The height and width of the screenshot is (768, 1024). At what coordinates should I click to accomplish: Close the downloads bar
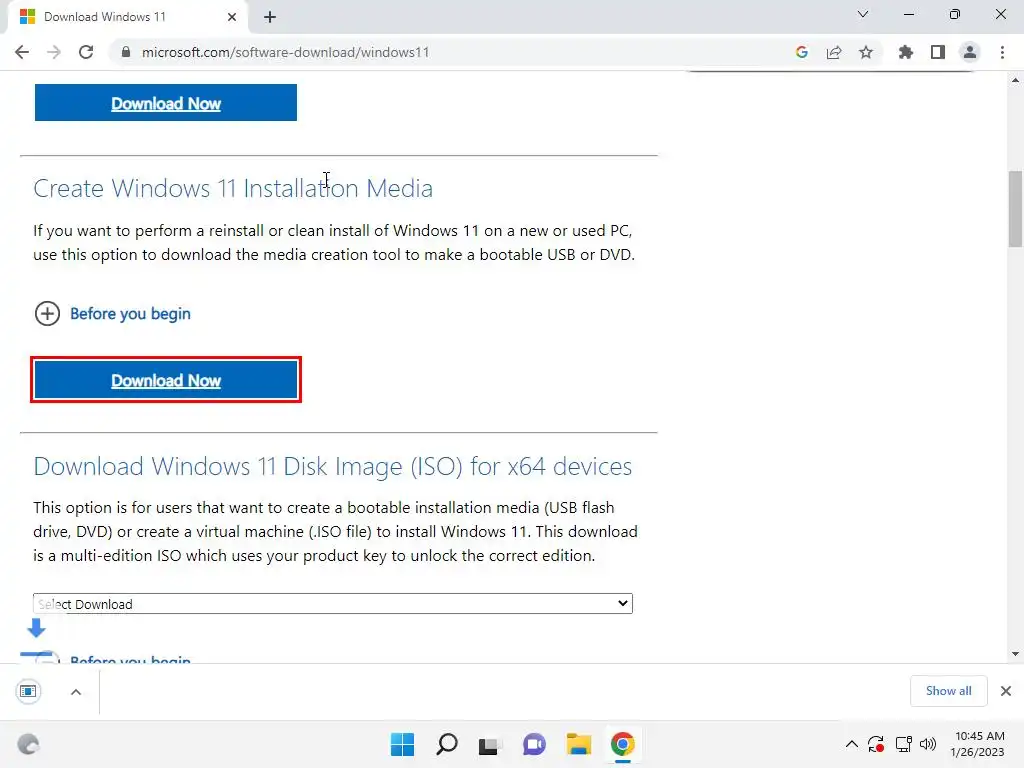pos(1006,691)
